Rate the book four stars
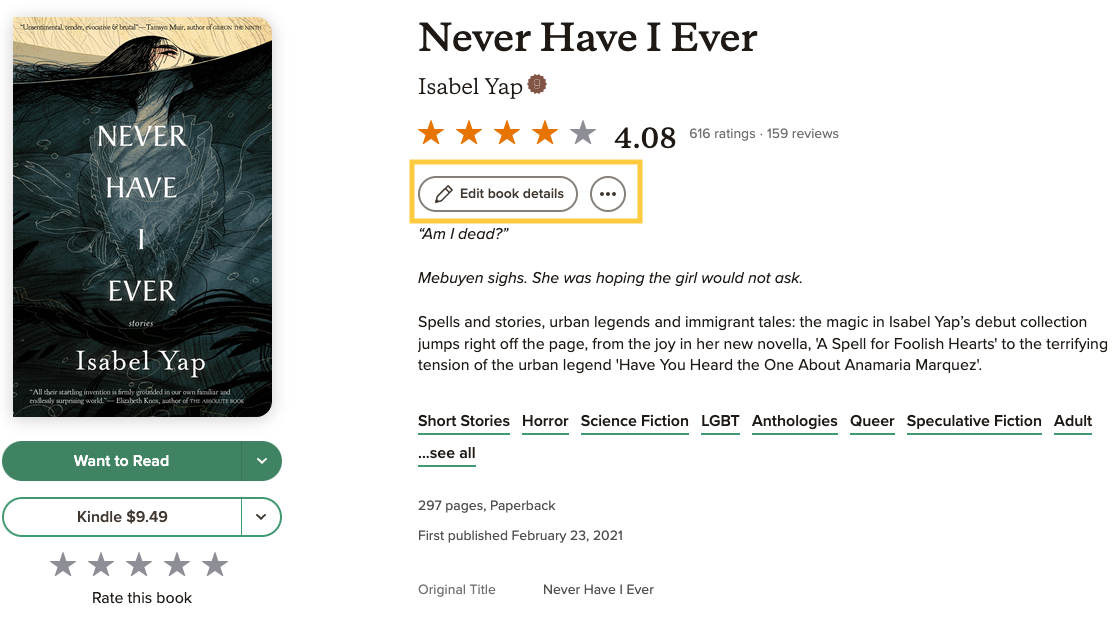Screen dimensions: 1117x627 click(x=177, y=566)
